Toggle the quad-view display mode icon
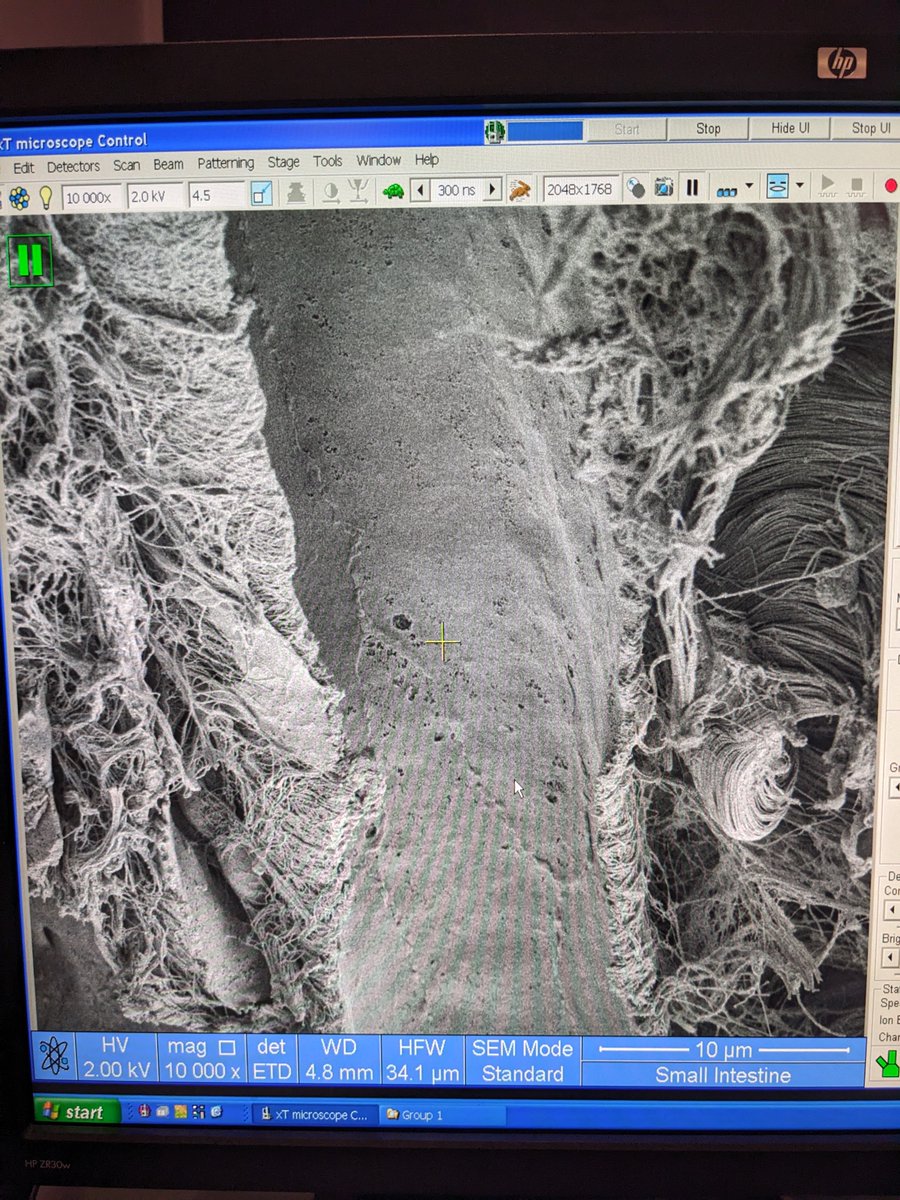 coord(727,190)
